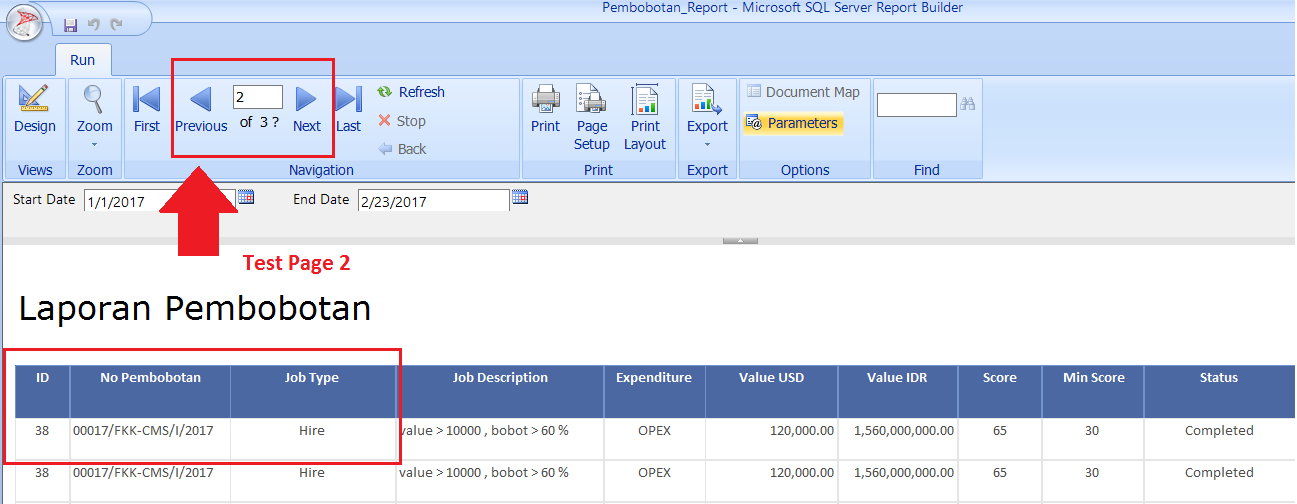This screenshot has height=504, width=1297.
Task: Stop report rendering
Action: [x=402, y=121]
